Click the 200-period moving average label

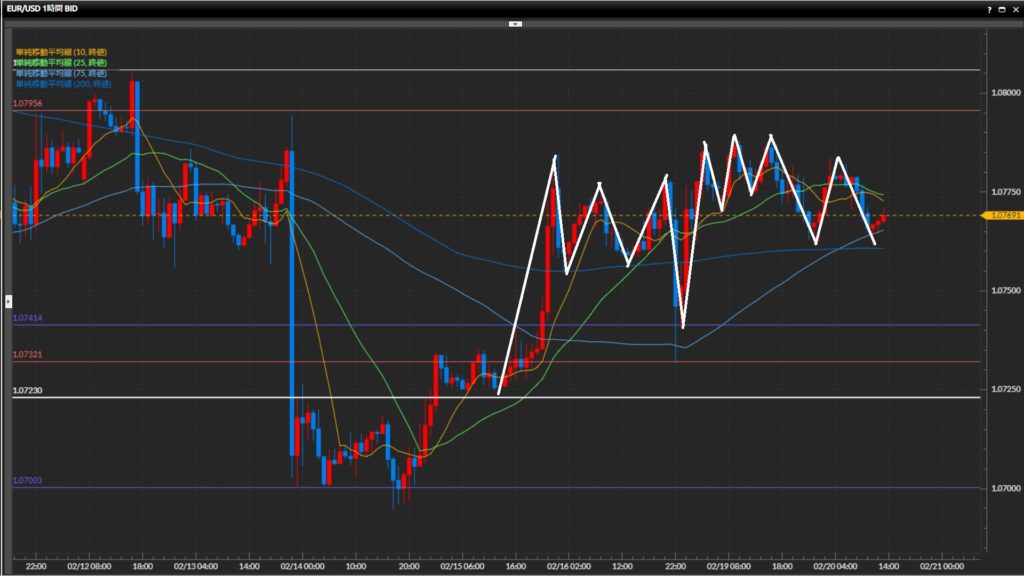(62, 84)
